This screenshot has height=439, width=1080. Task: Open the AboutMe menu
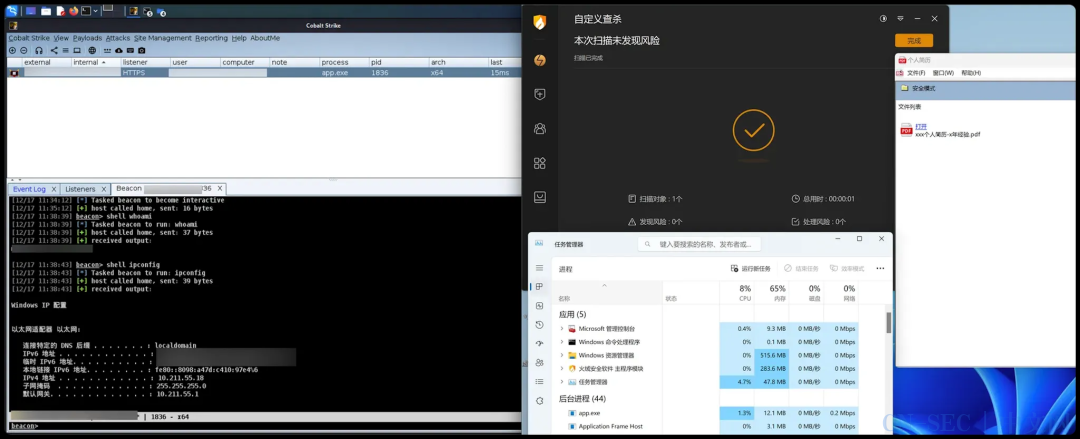click(265, 38)
